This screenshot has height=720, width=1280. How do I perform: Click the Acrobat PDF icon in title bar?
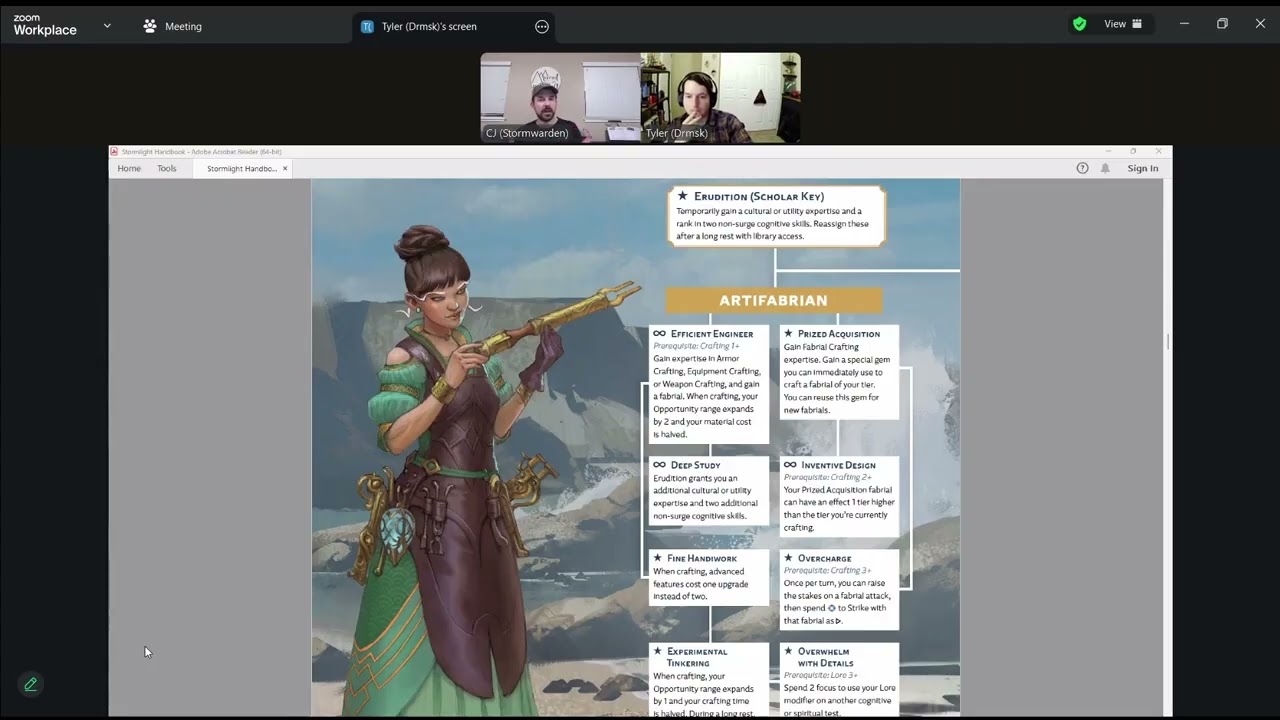114,151
